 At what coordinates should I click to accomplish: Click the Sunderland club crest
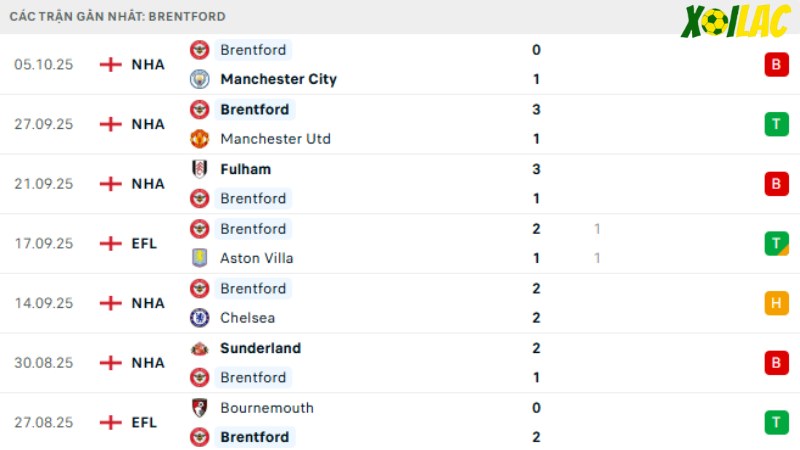[x=199, y=348]
